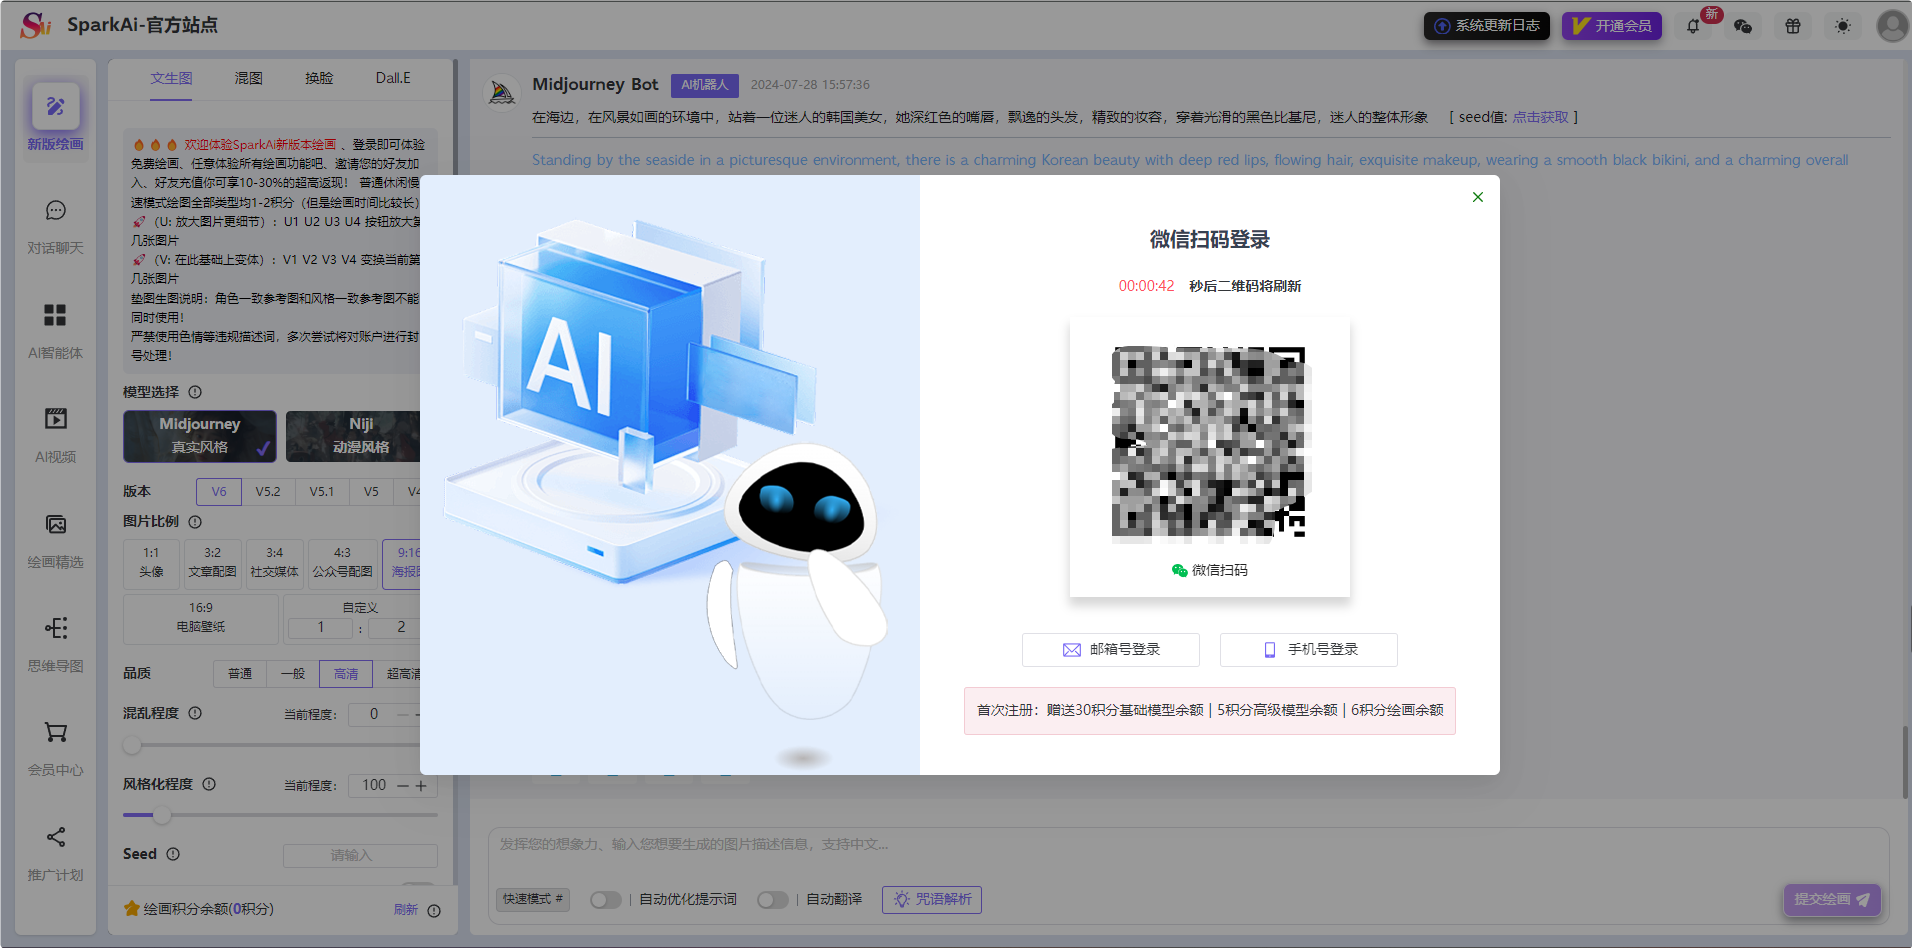Decrease 风格化程度 with minus button
This screenshot has height=948, width=1912.
(x=403, y=786)
